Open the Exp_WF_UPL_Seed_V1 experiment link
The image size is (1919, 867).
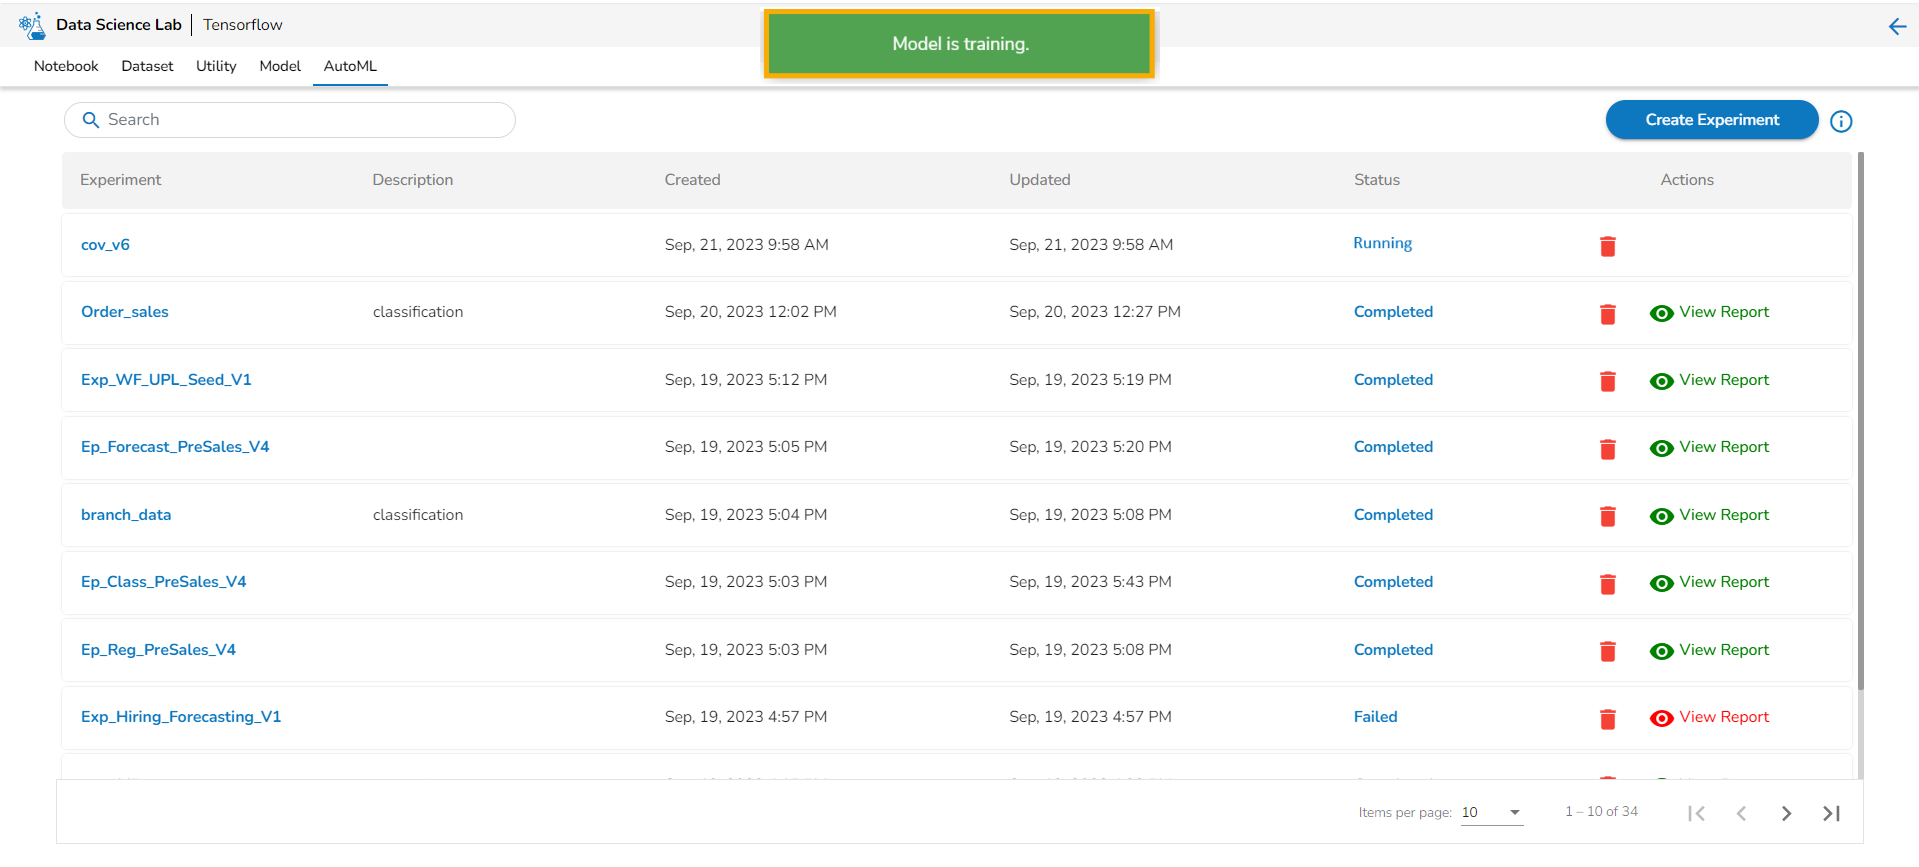[x=166, y=380]
